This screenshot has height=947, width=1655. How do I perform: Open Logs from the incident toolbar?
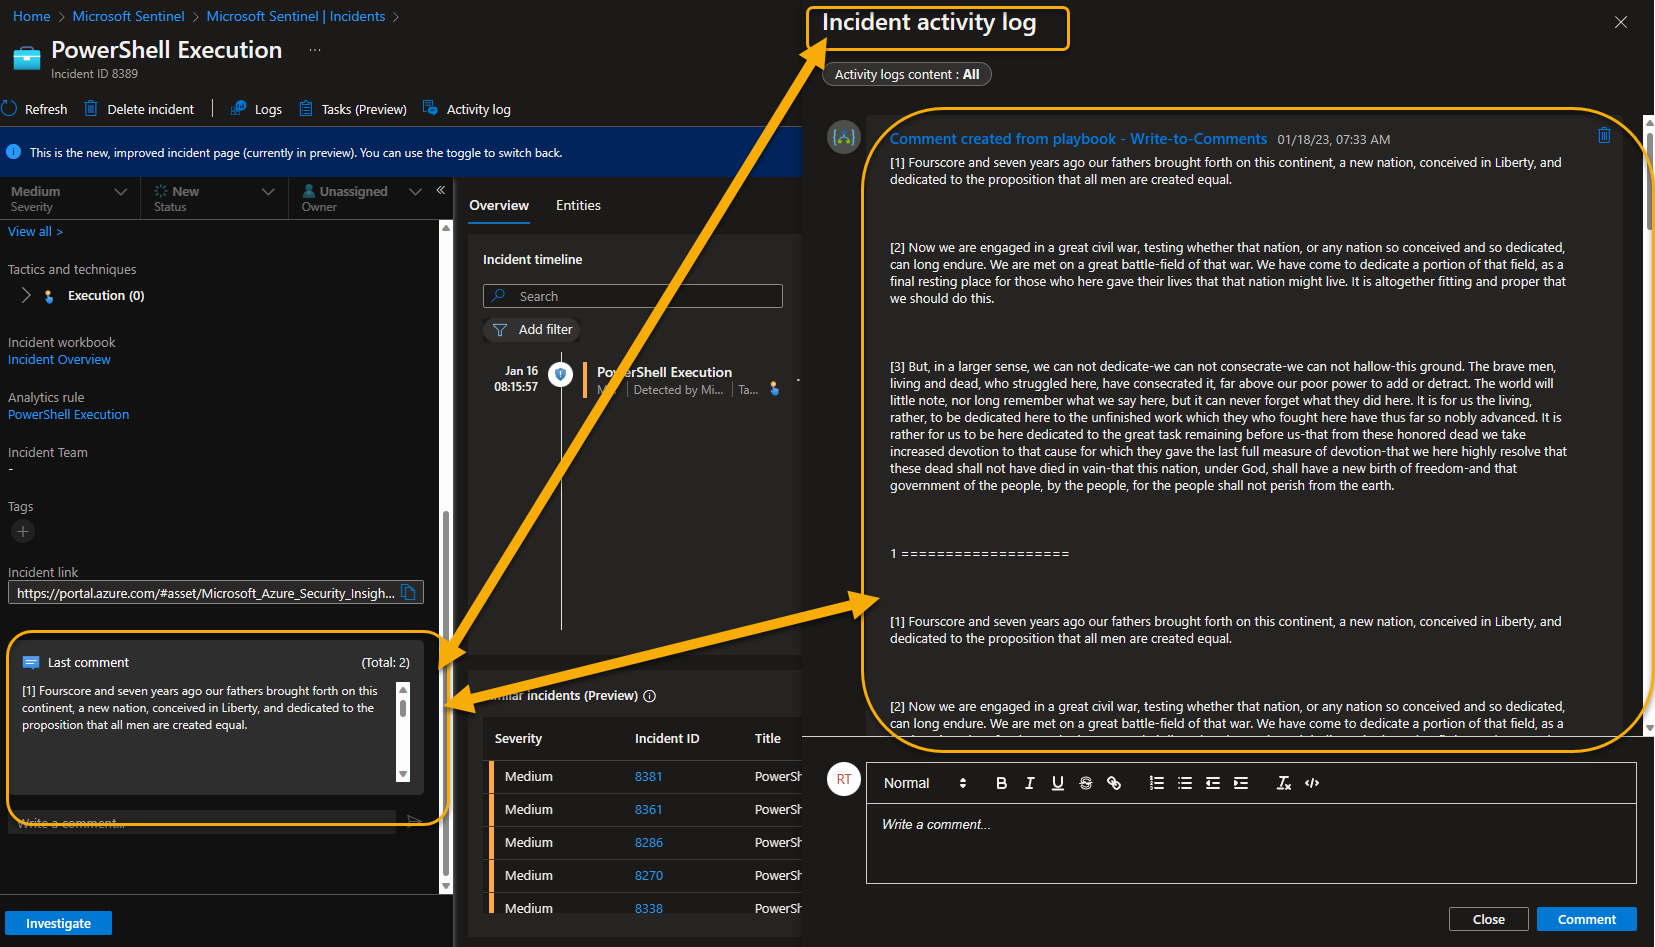pyautogui.click(x=256, y=109)
